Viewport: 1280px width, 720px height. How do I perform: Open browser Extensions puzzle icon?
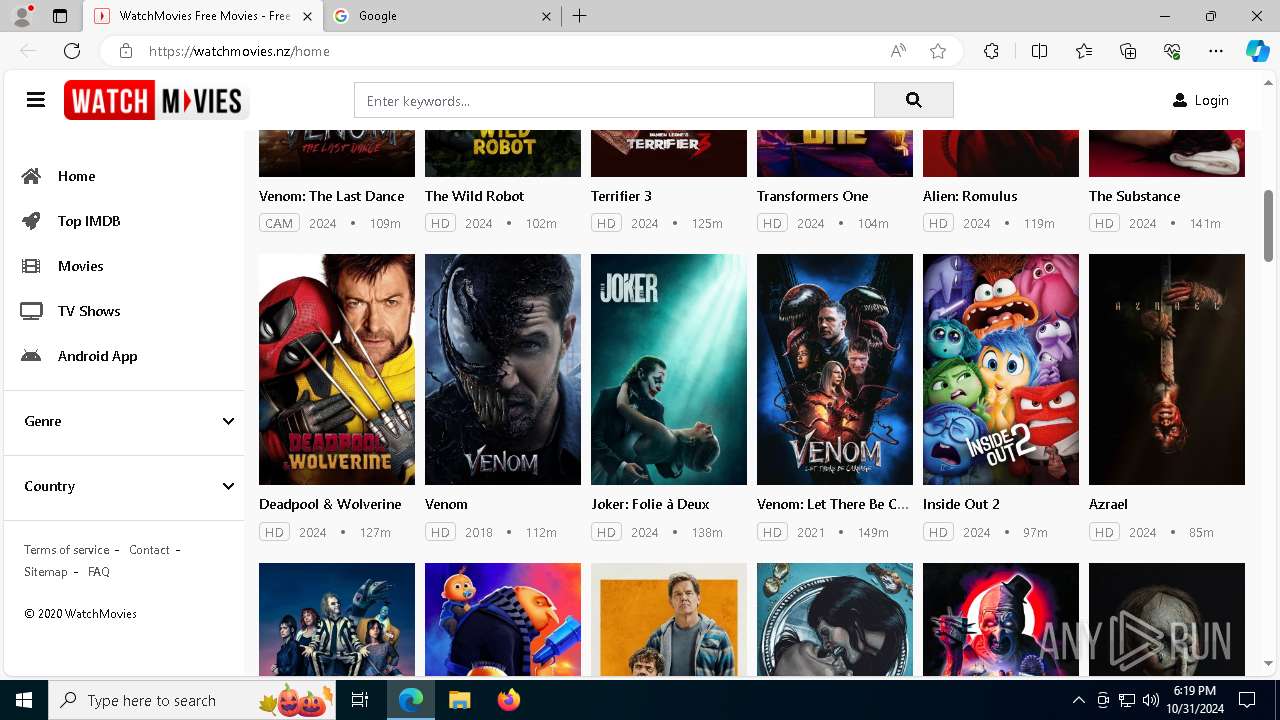pyautogui.click(x=991, y=51)
